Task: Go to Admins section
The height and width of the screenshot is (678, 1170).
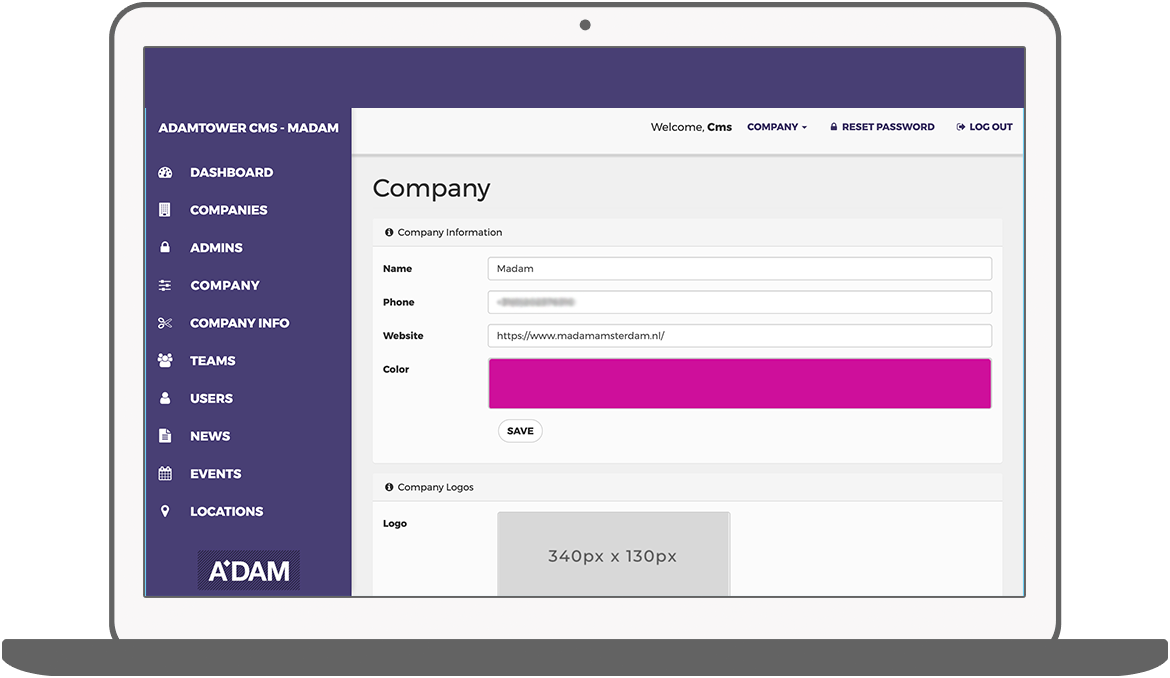Action: 216,248
